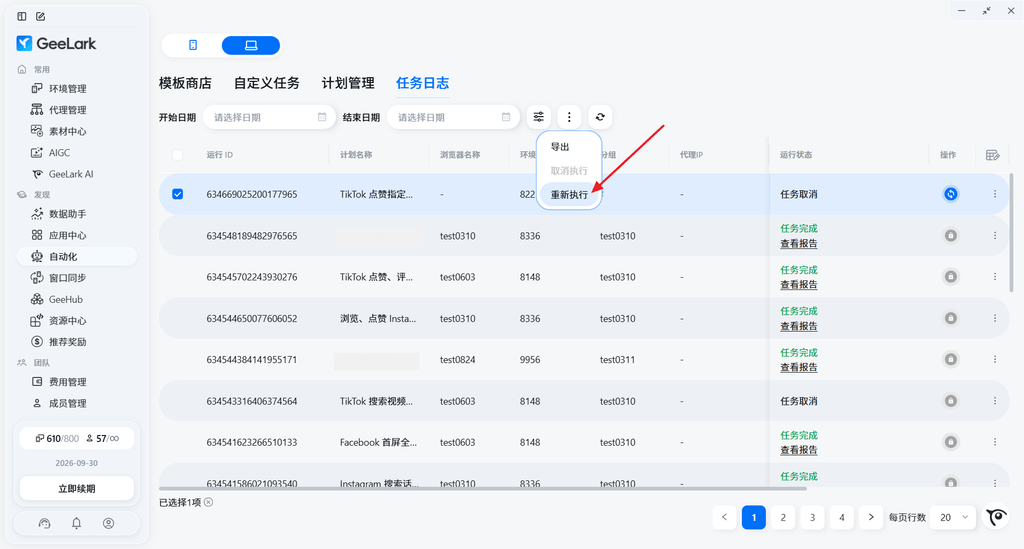The image size is (1024, 549).
Task: Click the customer support headset icon
Action: [44, 523]
